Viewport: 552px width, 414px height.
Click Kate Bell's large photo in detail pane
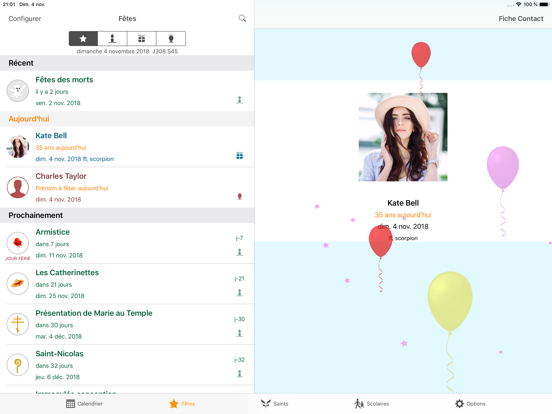click(x=403, y=137)
